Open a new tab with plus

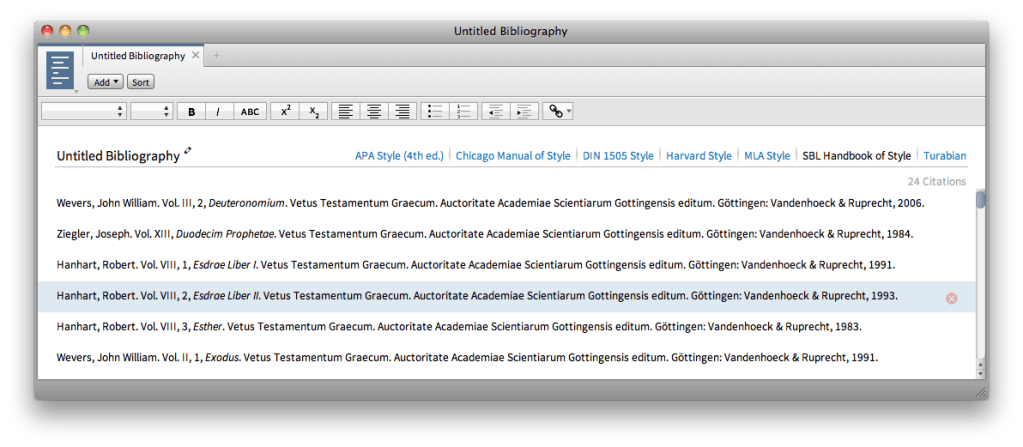pyautogui.click(x=217, y=56)
